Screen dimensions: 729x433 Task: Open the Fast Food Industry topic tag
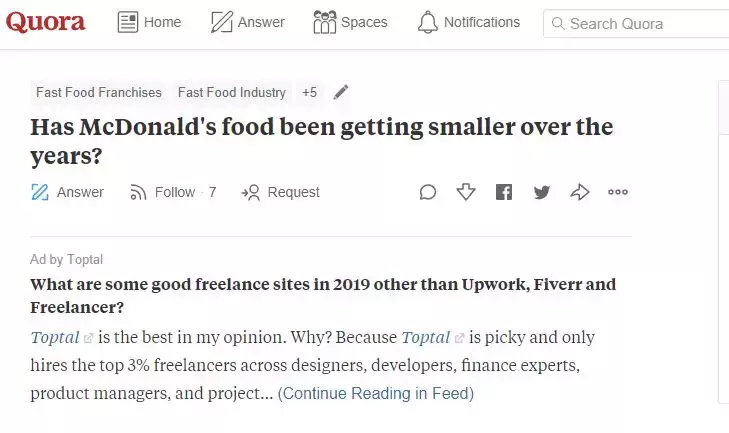coord(232,92)
